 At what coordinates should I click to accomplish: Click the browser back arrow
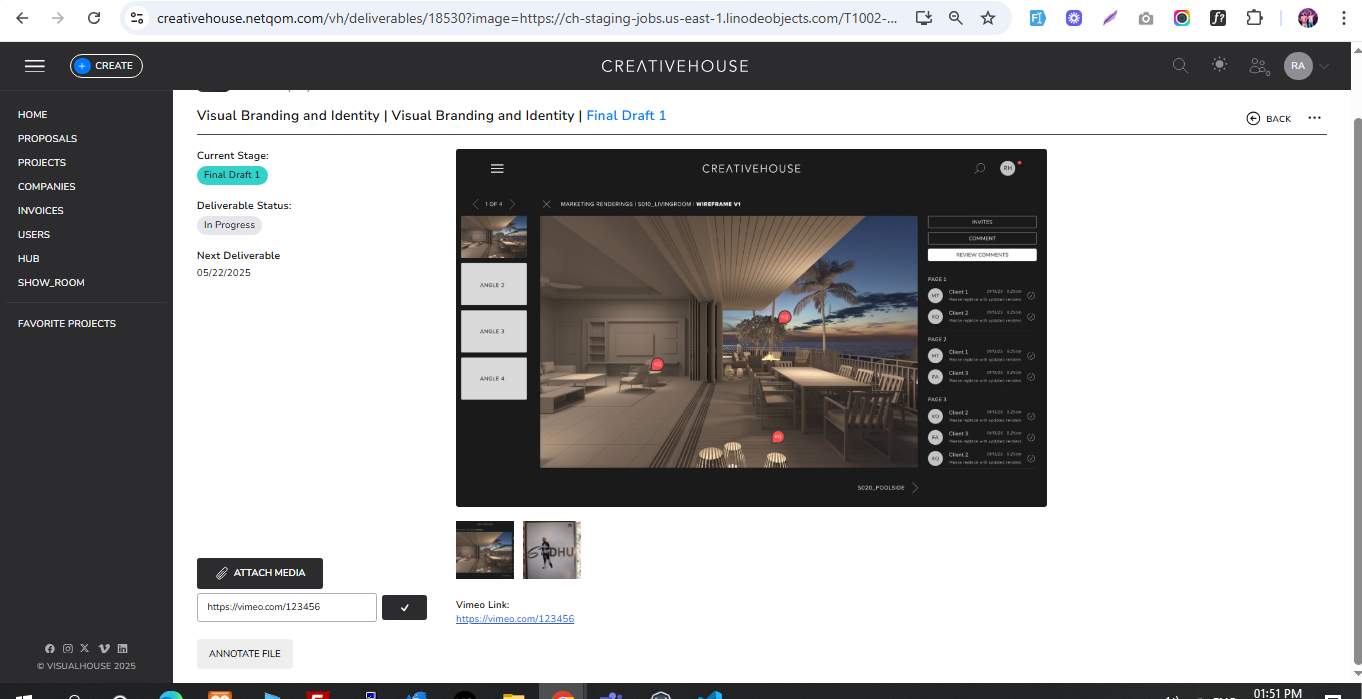click(22, 18)
